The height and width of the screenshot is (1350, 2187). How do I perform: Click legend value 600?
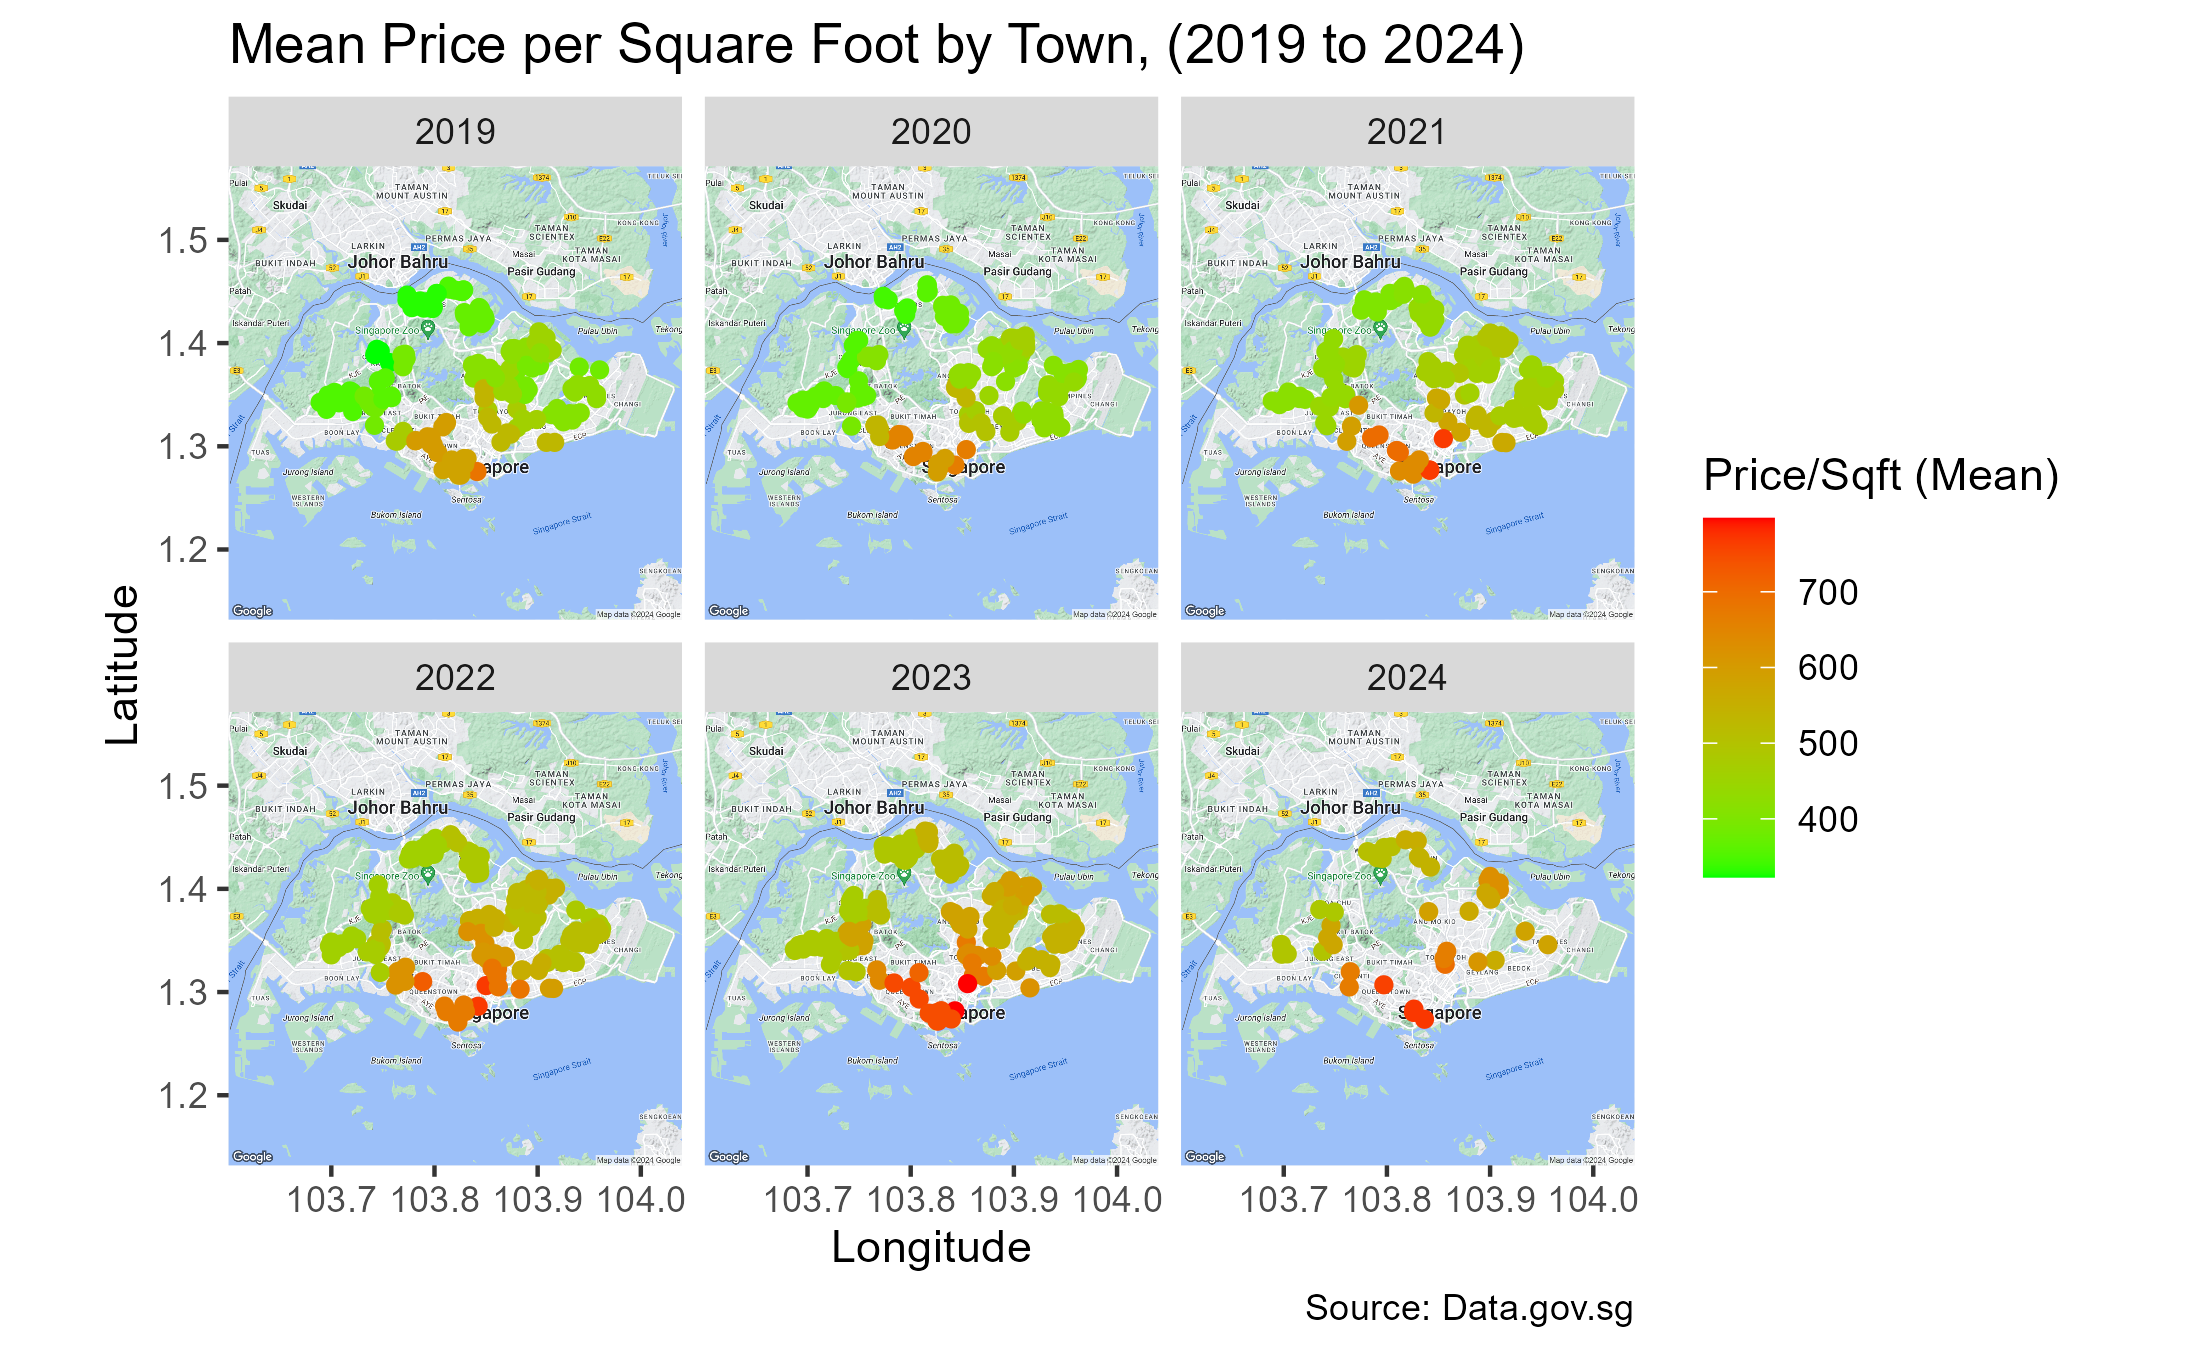[1828, 668]
